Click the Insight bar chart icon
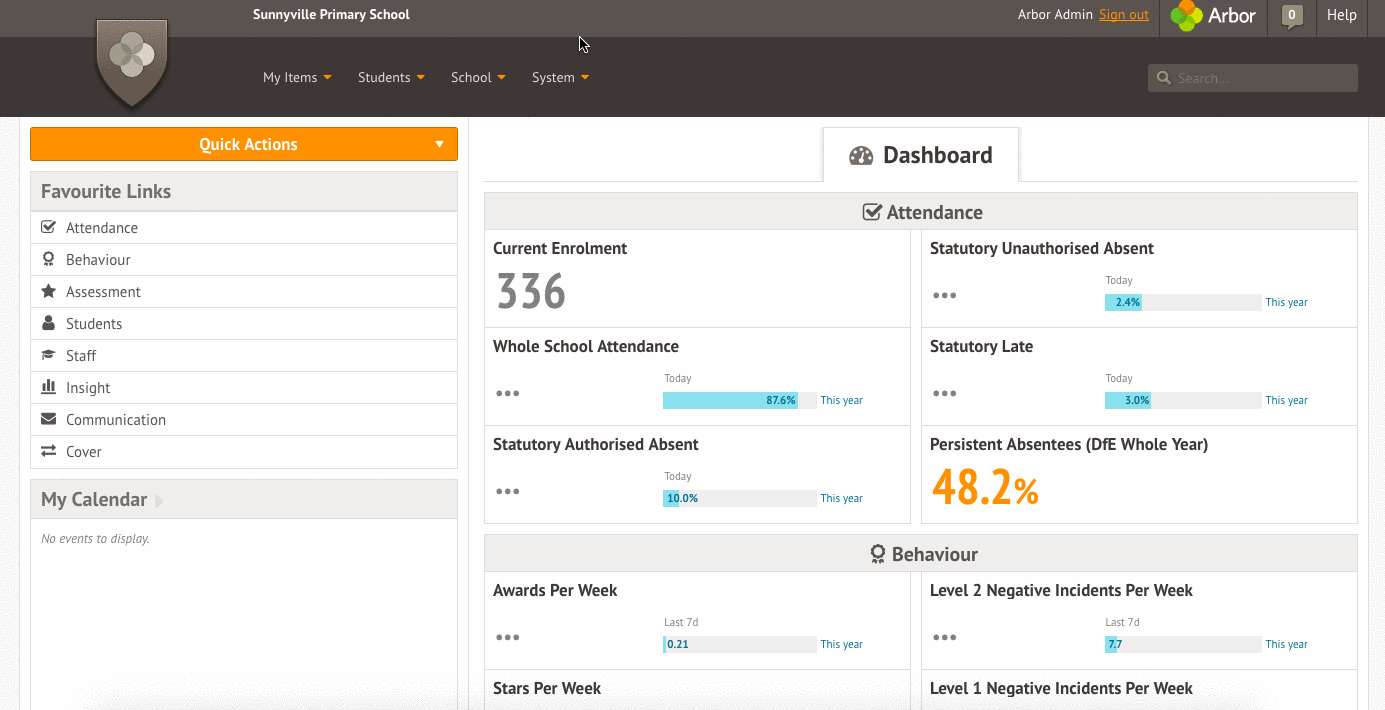1385x710 pixels. pos(48,387)
